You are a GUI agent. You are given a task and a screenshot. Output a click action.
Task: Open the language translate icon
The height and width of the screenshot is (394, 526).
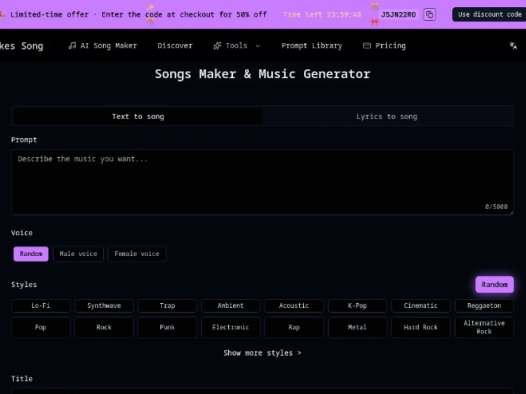click(x=513, y=46)
